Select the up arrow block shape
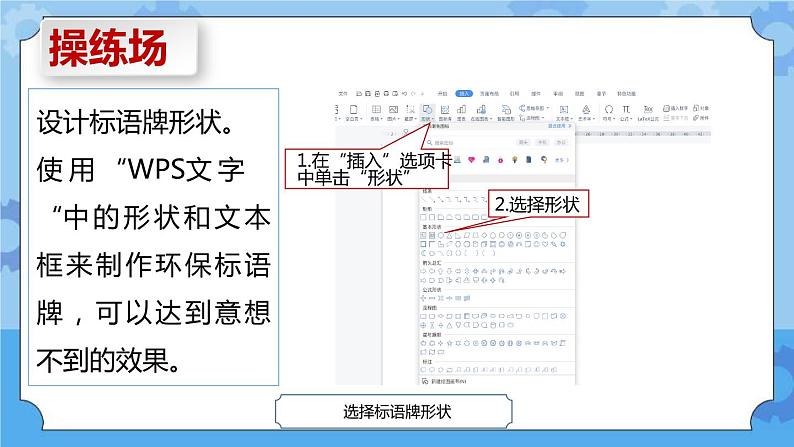 (441, 271)
